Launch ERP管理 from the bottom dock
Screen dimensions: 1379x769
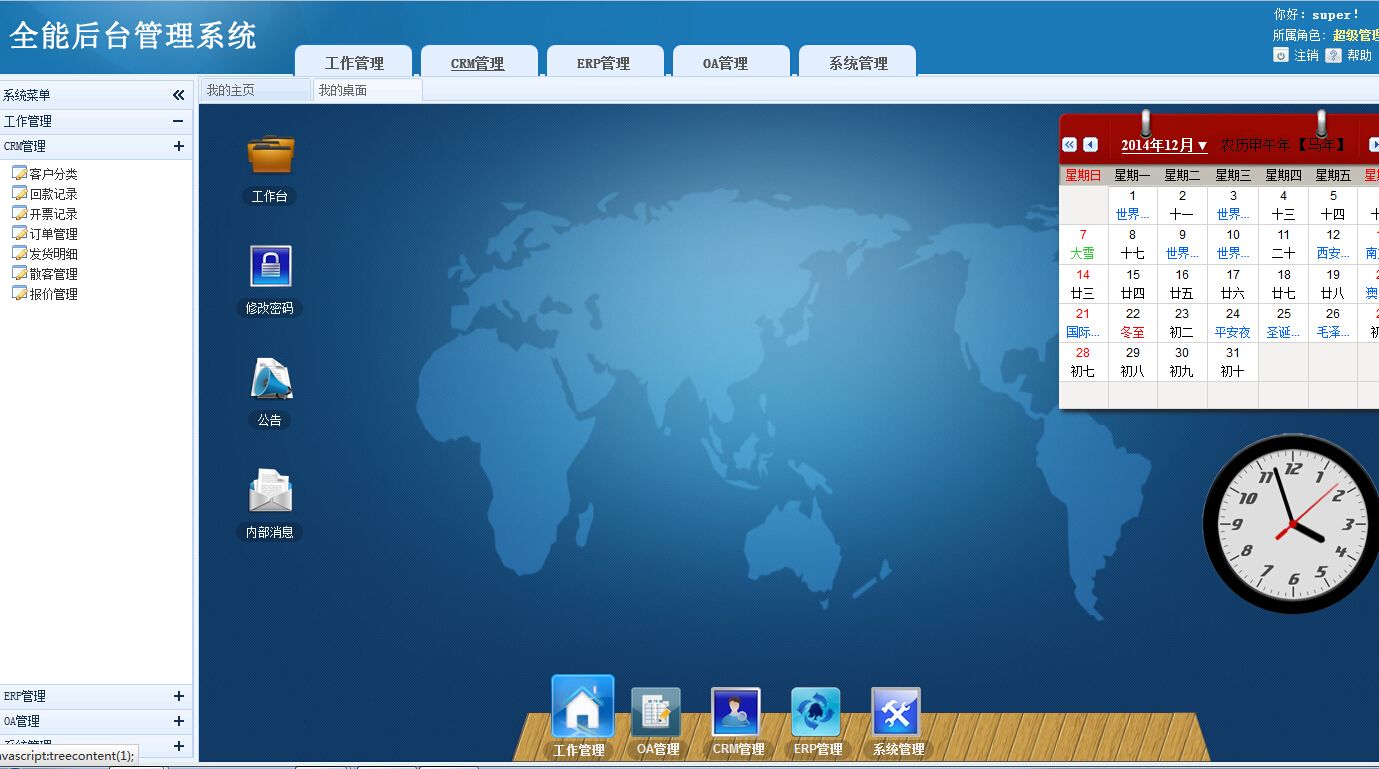[x=817, y=712]
